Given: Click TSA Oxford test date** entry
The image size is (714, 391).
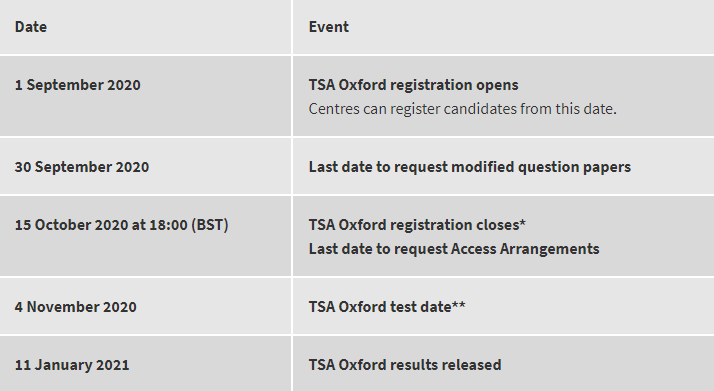Looking at the screenshot, I should 387,307.
